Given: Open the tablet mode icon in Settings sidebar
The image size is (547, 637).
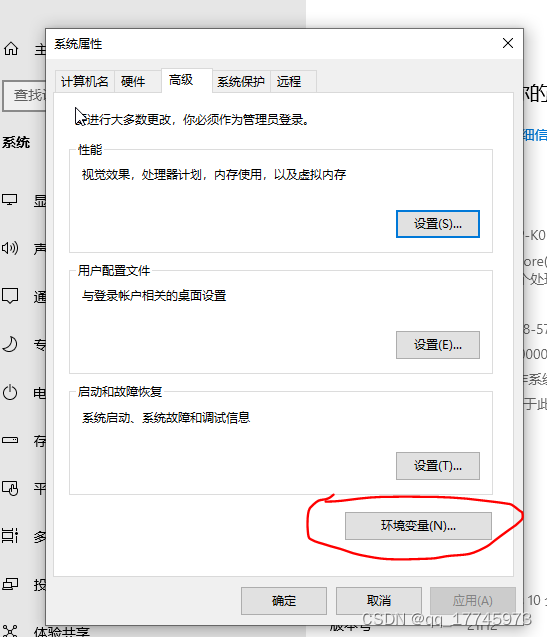Looking at the screenshot, I should (10, 488).
